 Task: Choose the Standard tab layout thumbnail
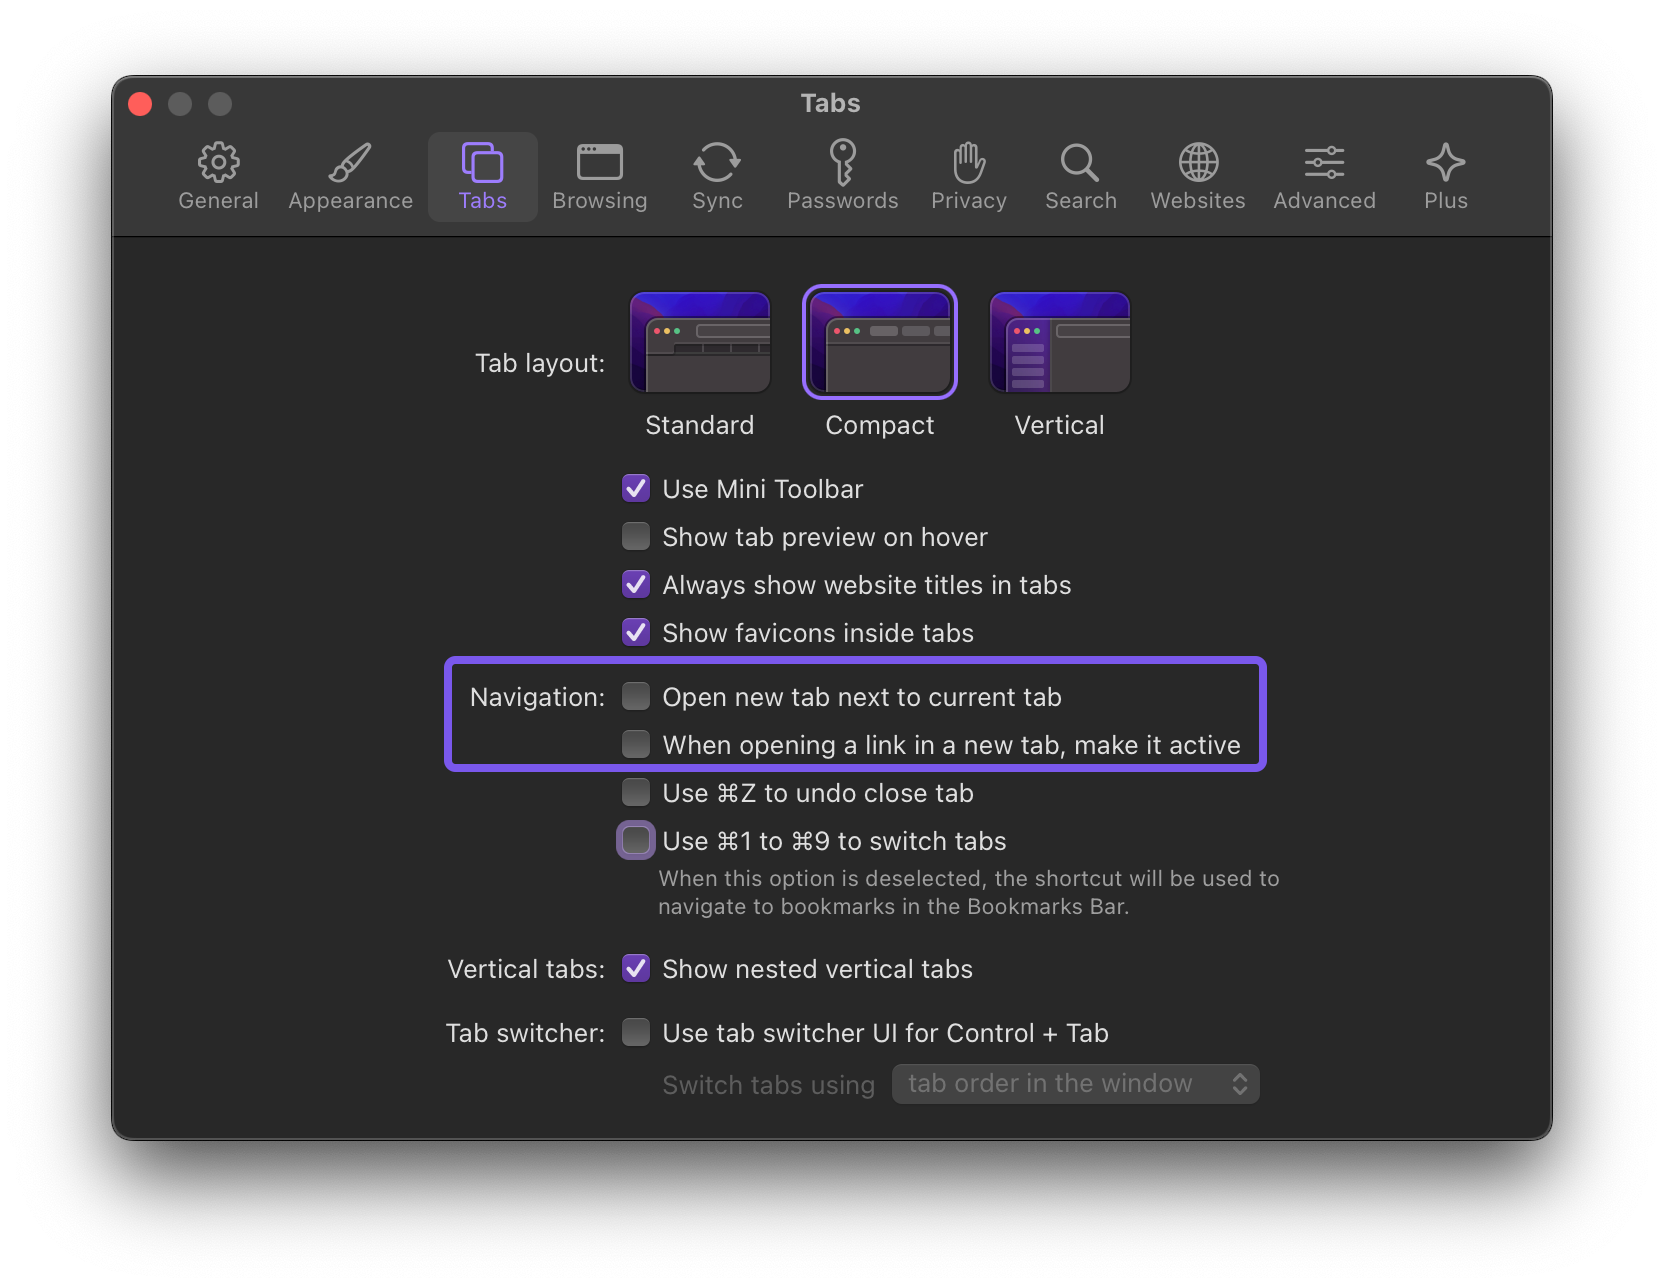(x=699, y=343)
